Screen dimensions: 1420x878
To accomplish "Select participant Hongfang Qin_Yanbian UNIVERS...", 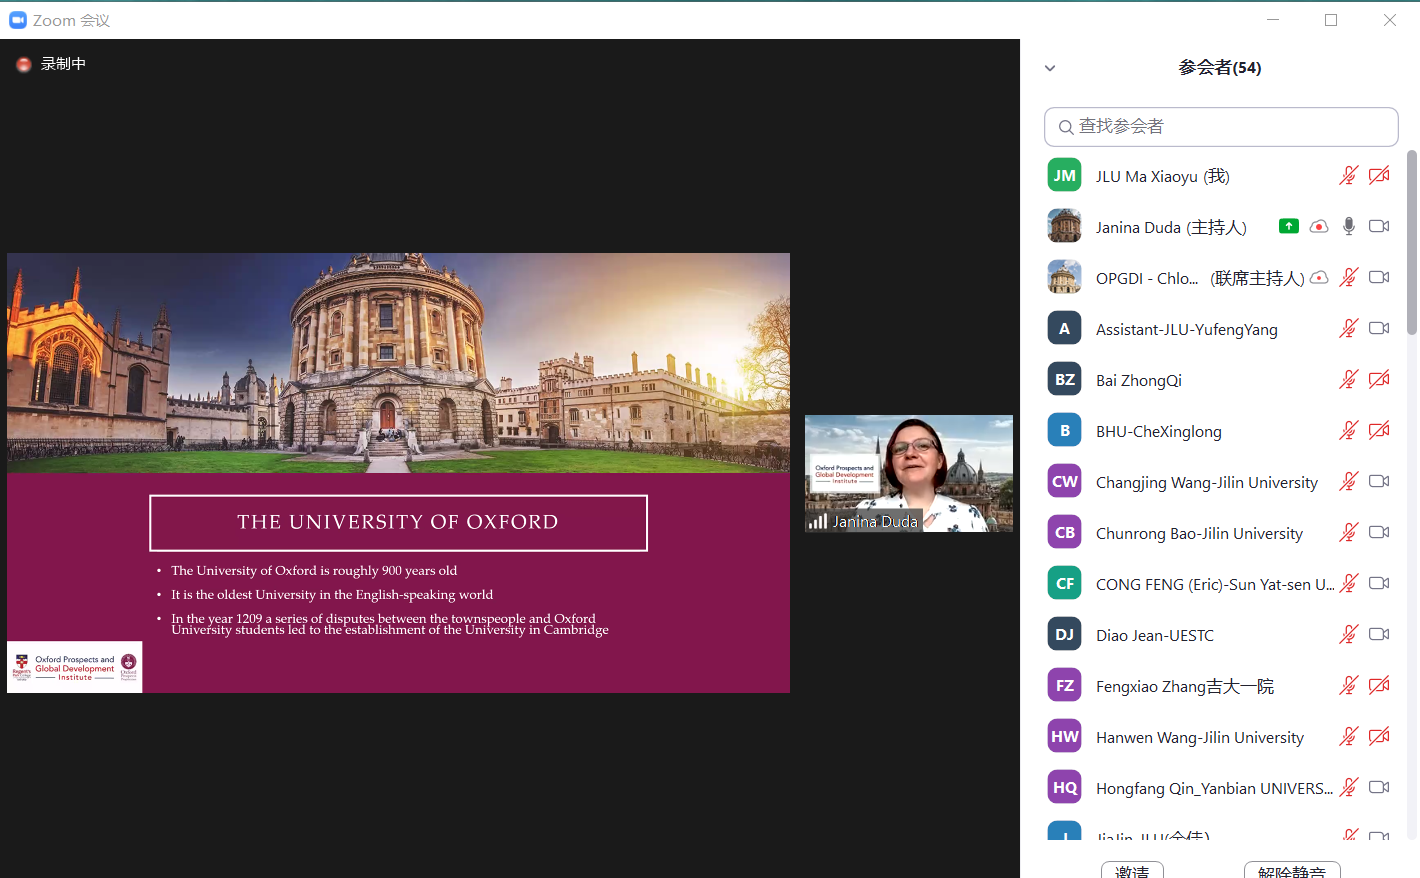I will [x=1214, y=788].
